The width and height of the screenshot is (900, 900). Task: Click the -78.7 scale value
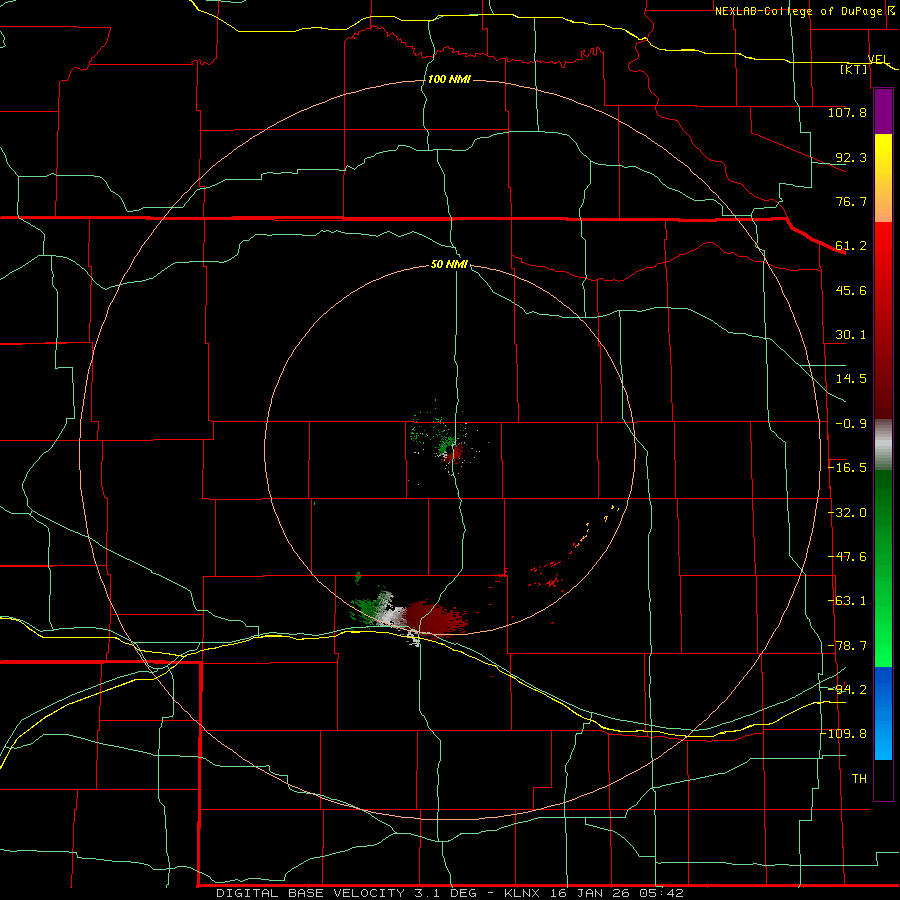(848, 646)
